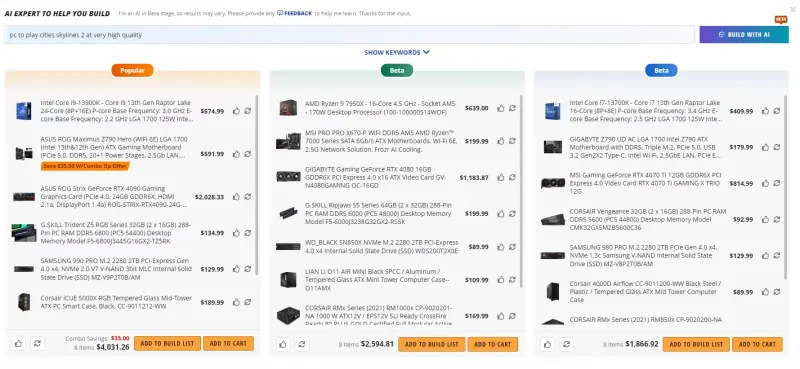The height and width of the screenshot is (369, 800).
Task: Like the whole $1,866.92 build
Action: pos(547,344)
